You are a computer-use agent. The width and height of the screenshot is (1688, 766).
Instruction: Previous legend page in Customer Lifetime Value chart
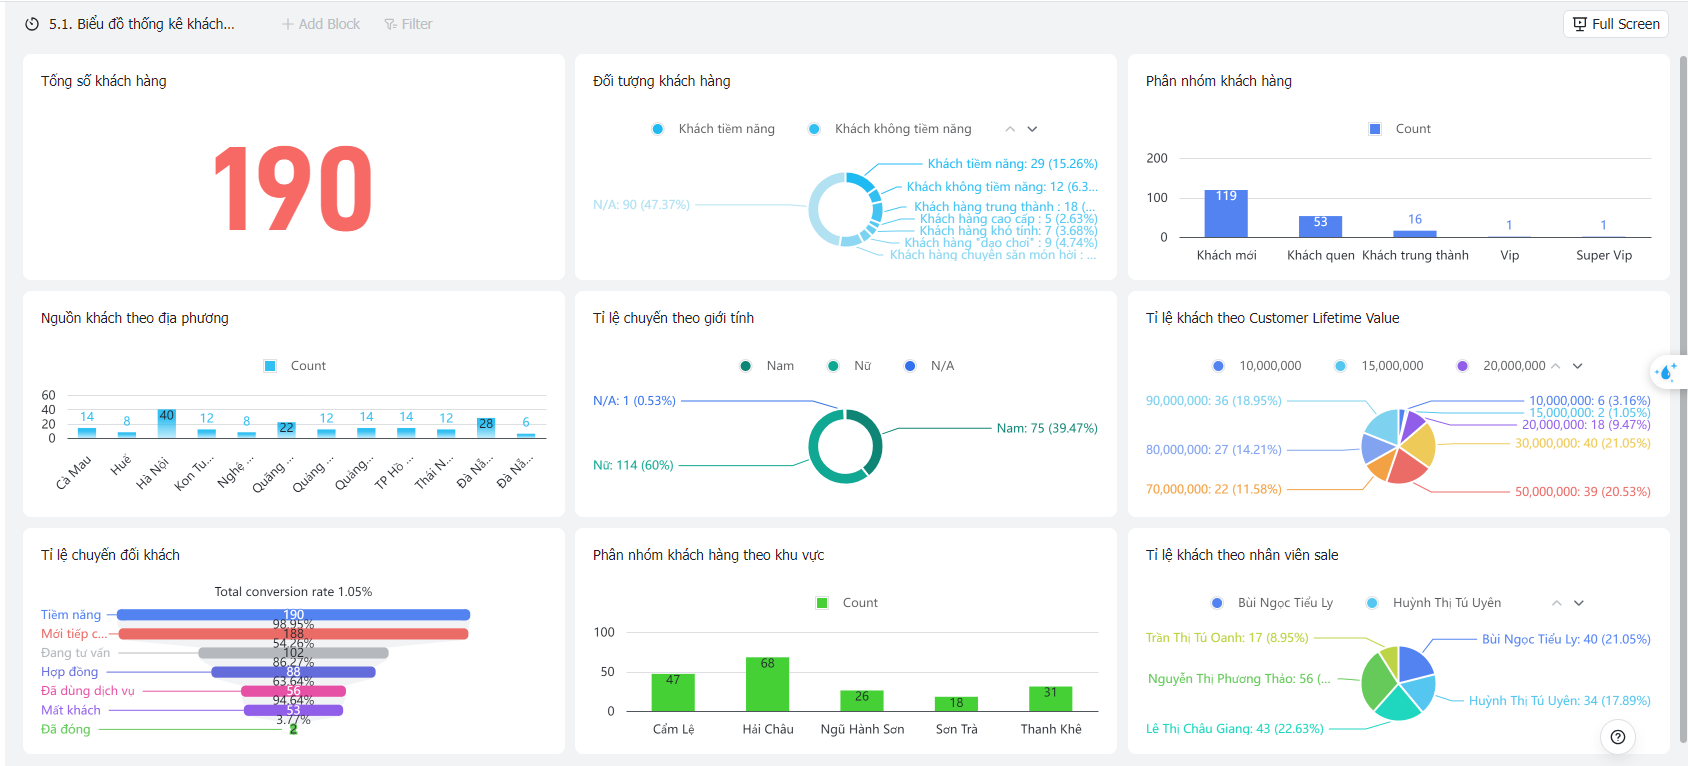click(1556, 366)
